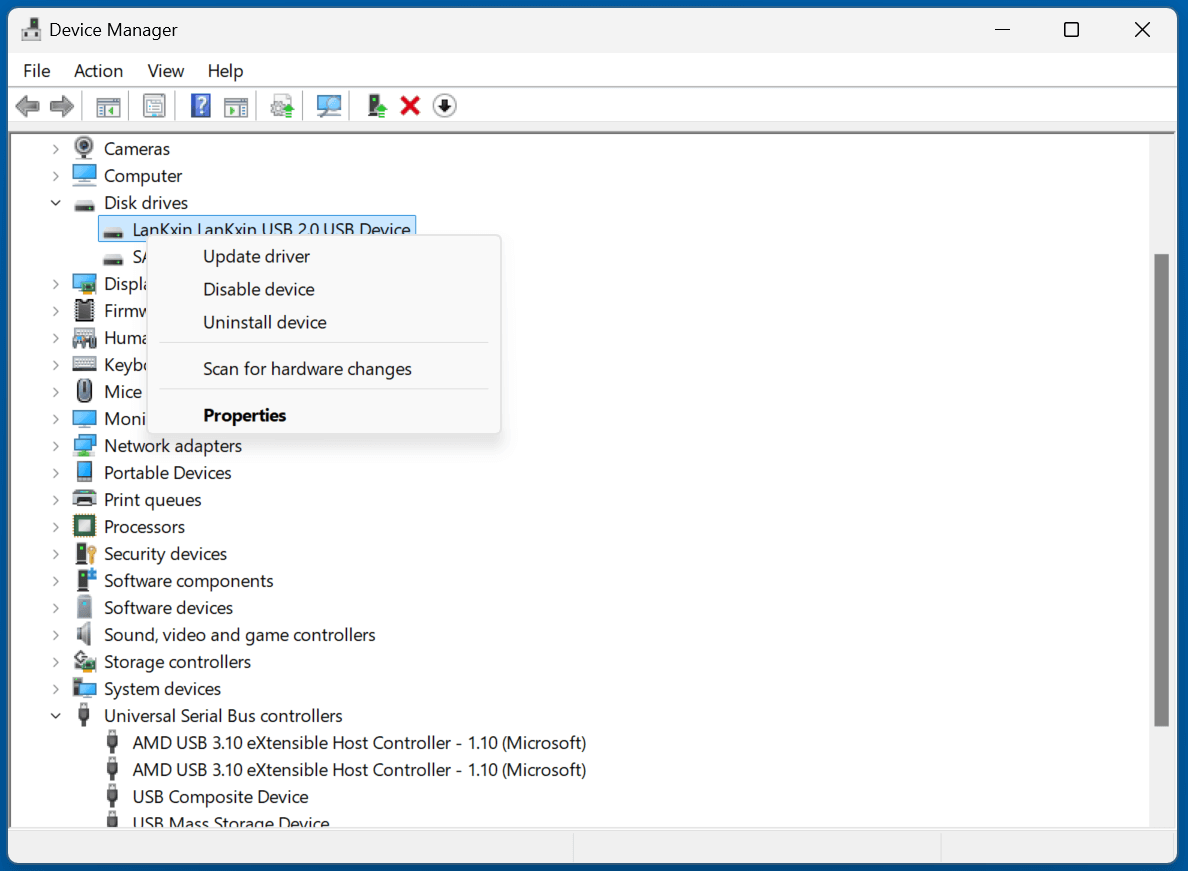Click the Forward navigation arrow in the toolbar
1188x871 pixels.
[x=61, y=105]
